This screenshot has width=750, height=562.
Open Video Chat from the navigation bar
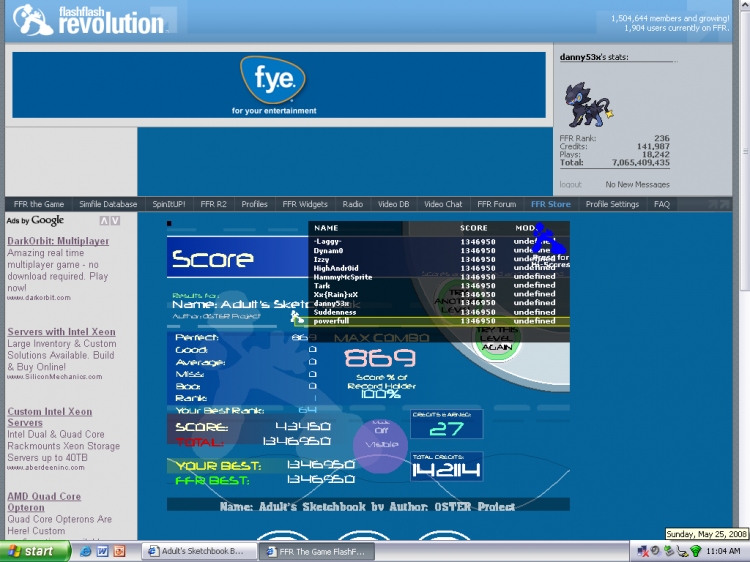[443, 204]
